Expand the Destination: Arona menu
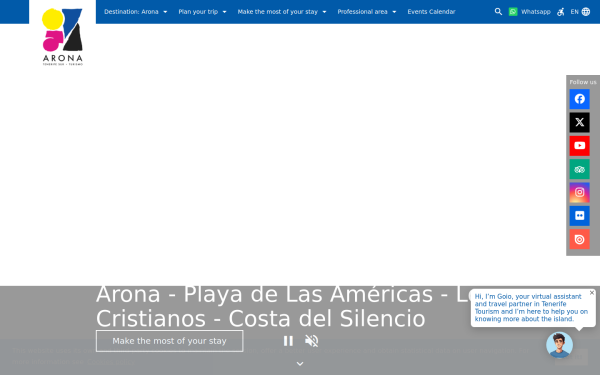The height and width of the screenshot is (375, 600). click(x=135, y=12)
